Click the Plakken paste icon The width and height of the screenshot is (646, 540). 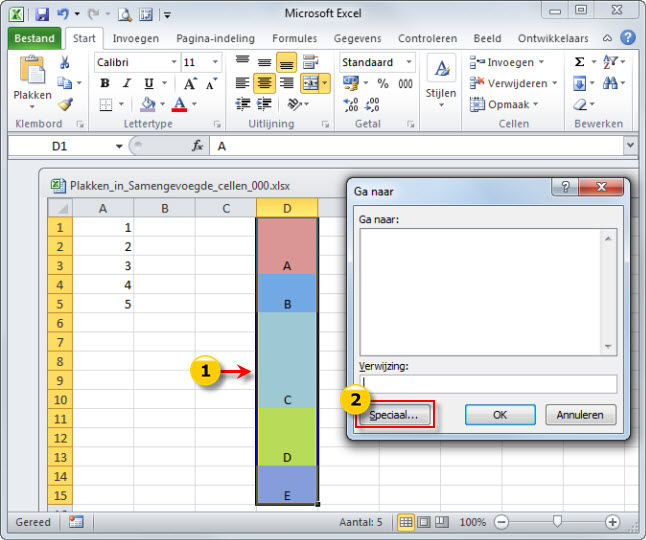tap(32, 70)
